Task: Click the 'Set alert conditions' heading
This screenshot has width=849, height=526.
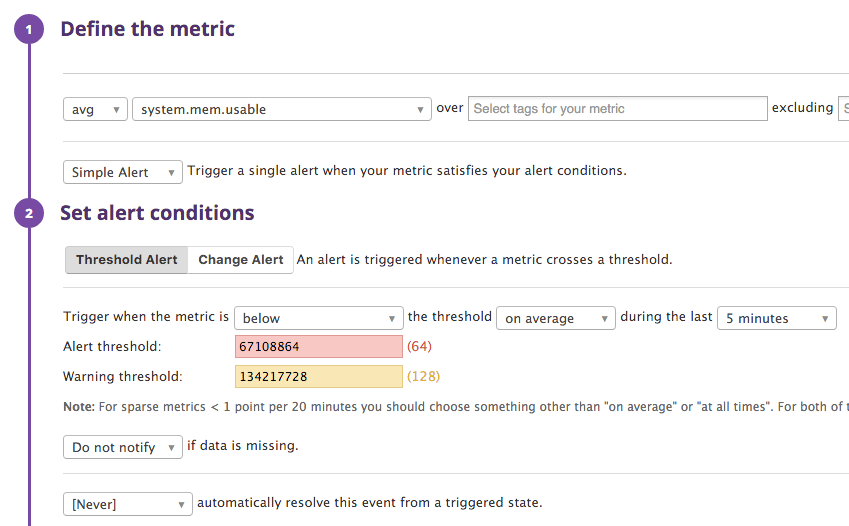Action: click(x=157, y=213)
